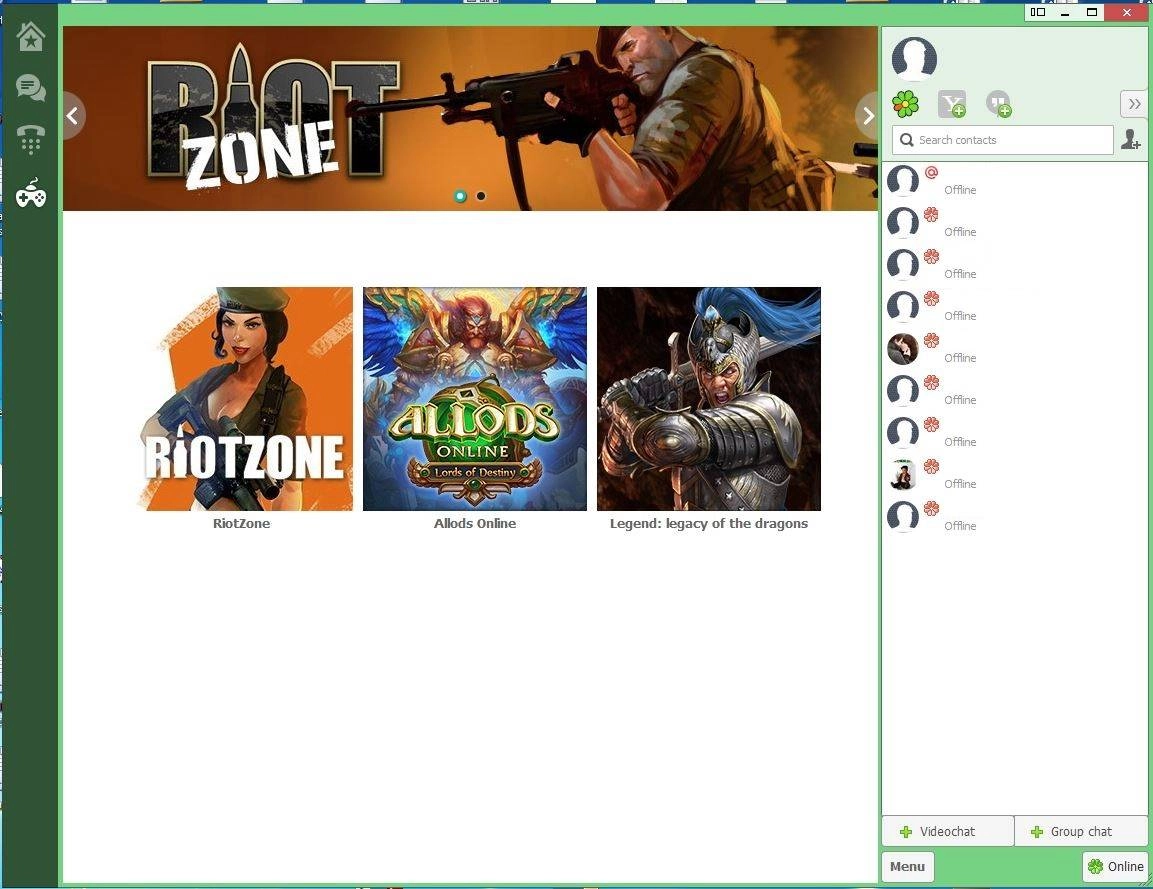
Task: Select the offline contact with woman photo
Action: click(x=1015, y=349)
